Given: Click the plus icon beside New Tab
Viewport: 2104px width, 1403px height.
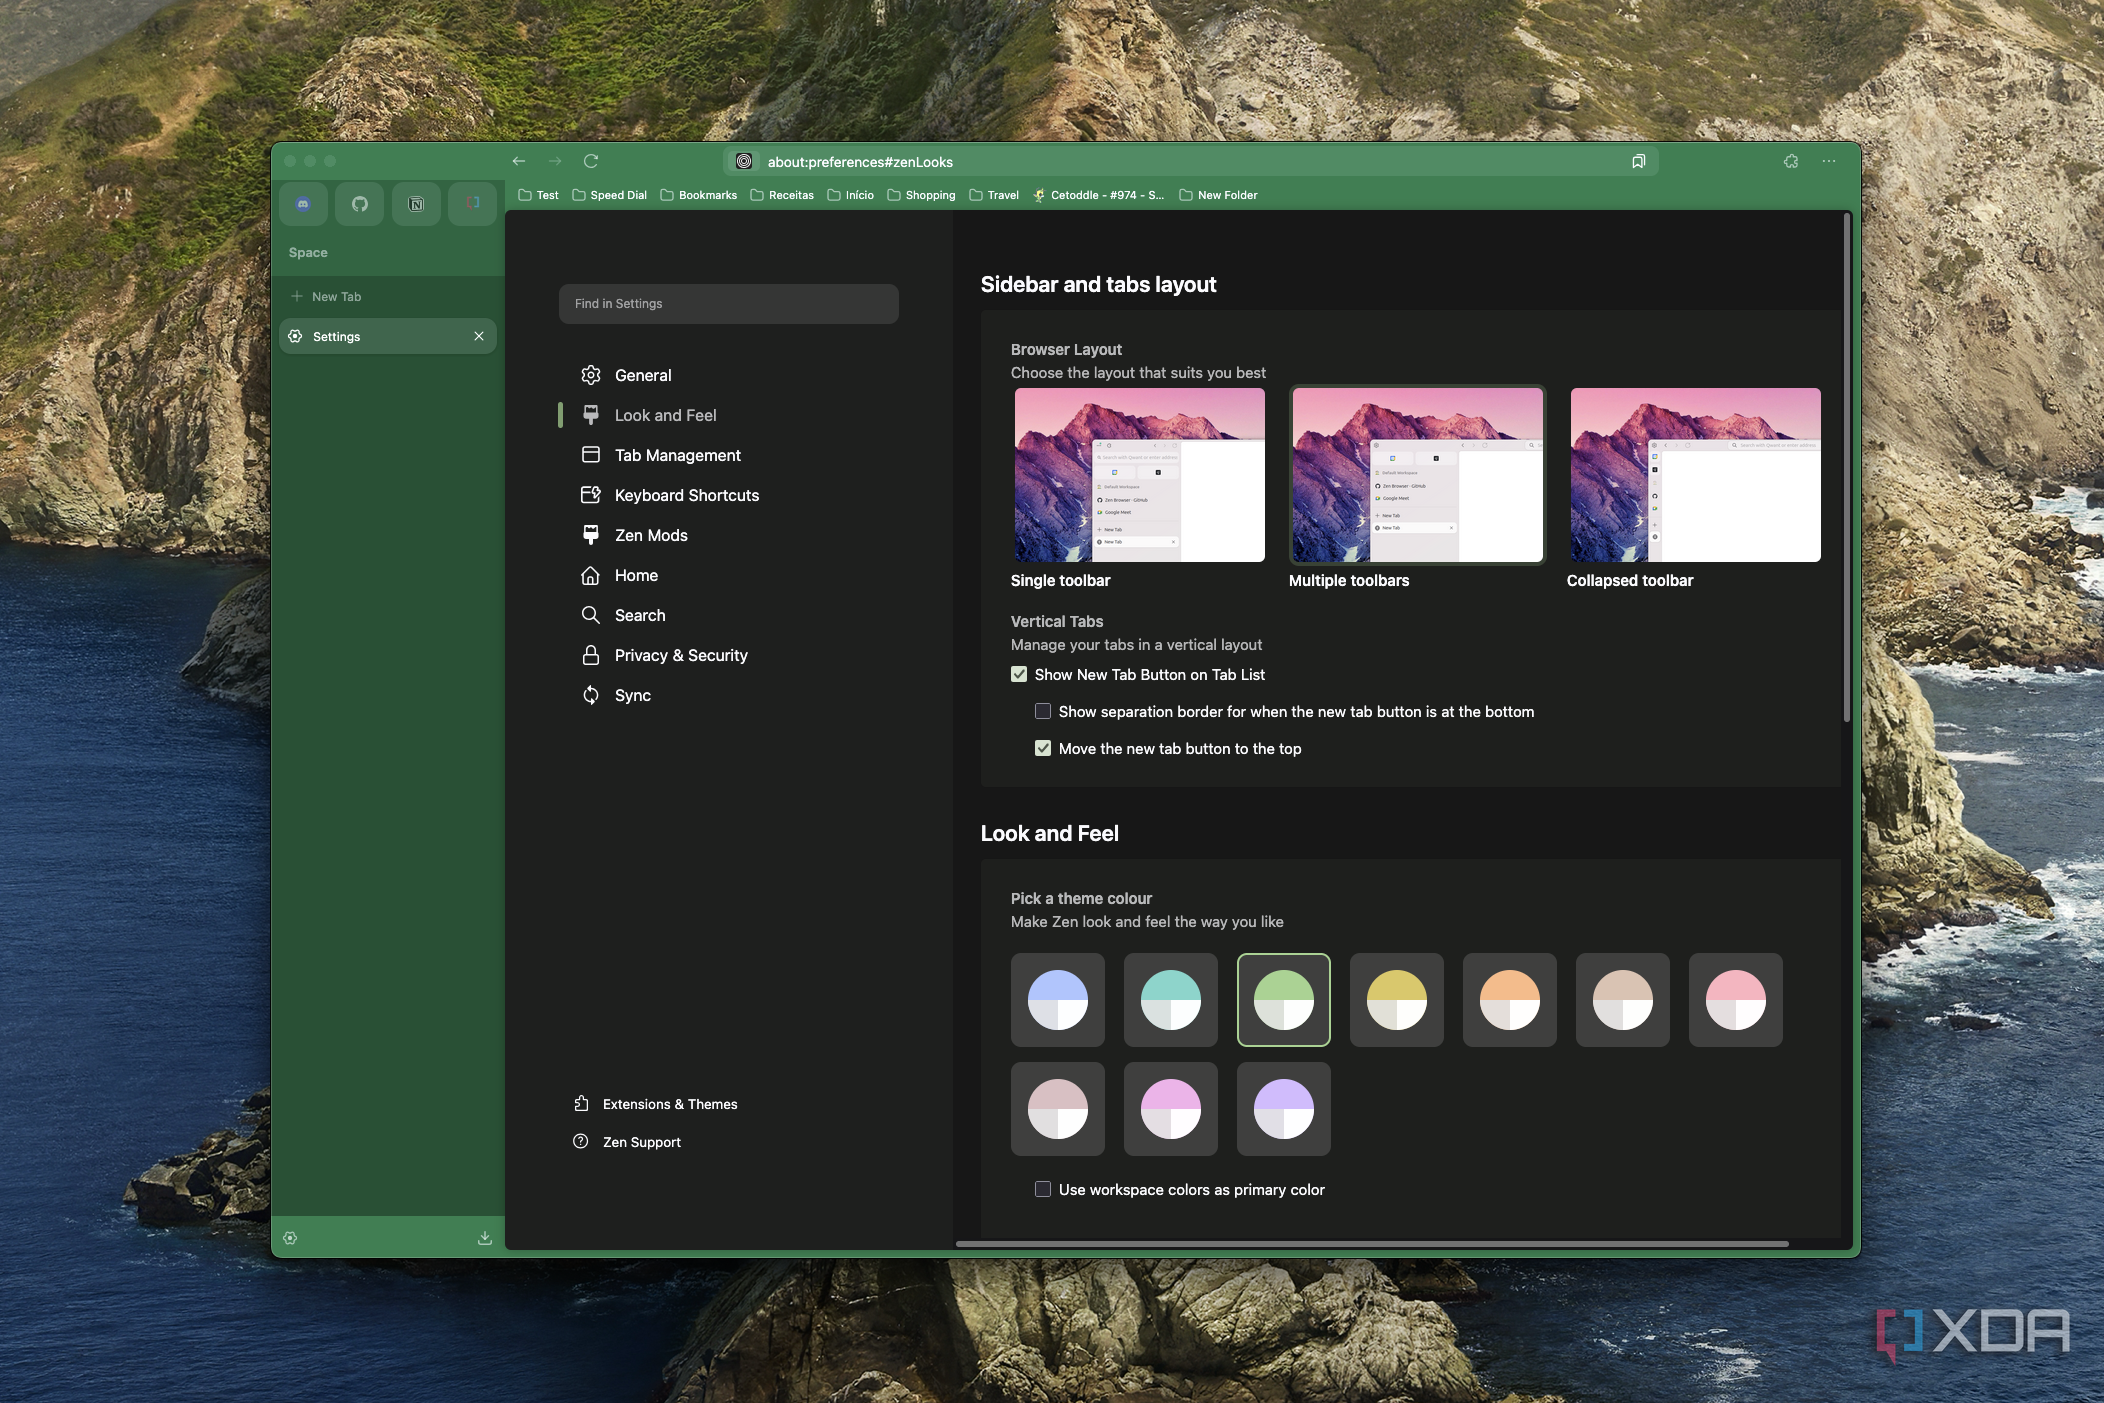Looking at the screenshot, I should [x=297, y=296].
